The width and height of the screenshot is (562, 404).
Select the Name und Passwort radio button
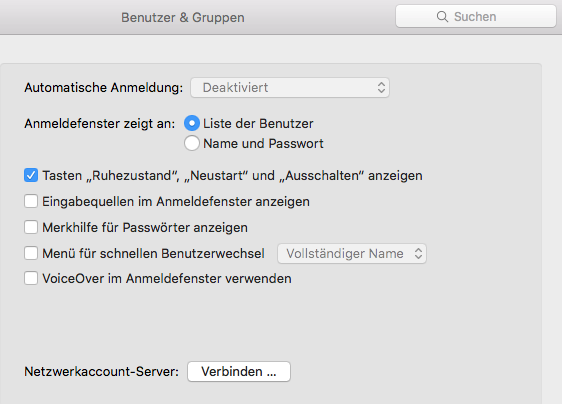tap(192, 143)
